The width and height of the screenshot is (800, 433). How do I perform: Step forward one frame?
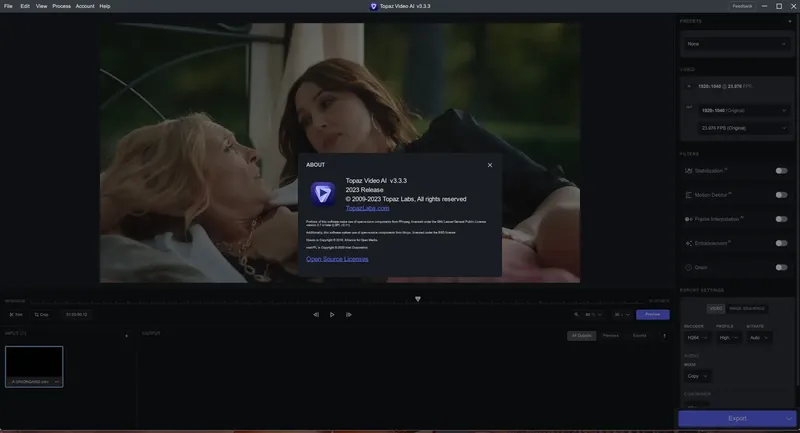point(348,315)
